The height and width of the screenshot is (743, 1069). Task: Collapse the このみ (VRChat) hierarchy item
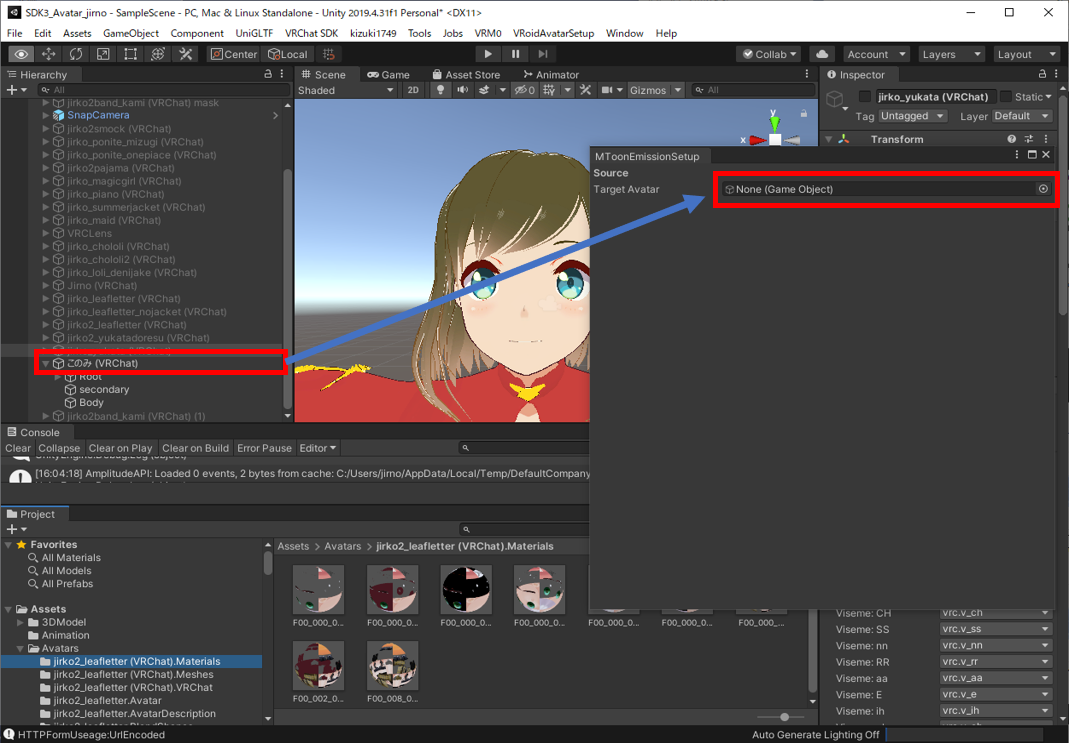45,363
